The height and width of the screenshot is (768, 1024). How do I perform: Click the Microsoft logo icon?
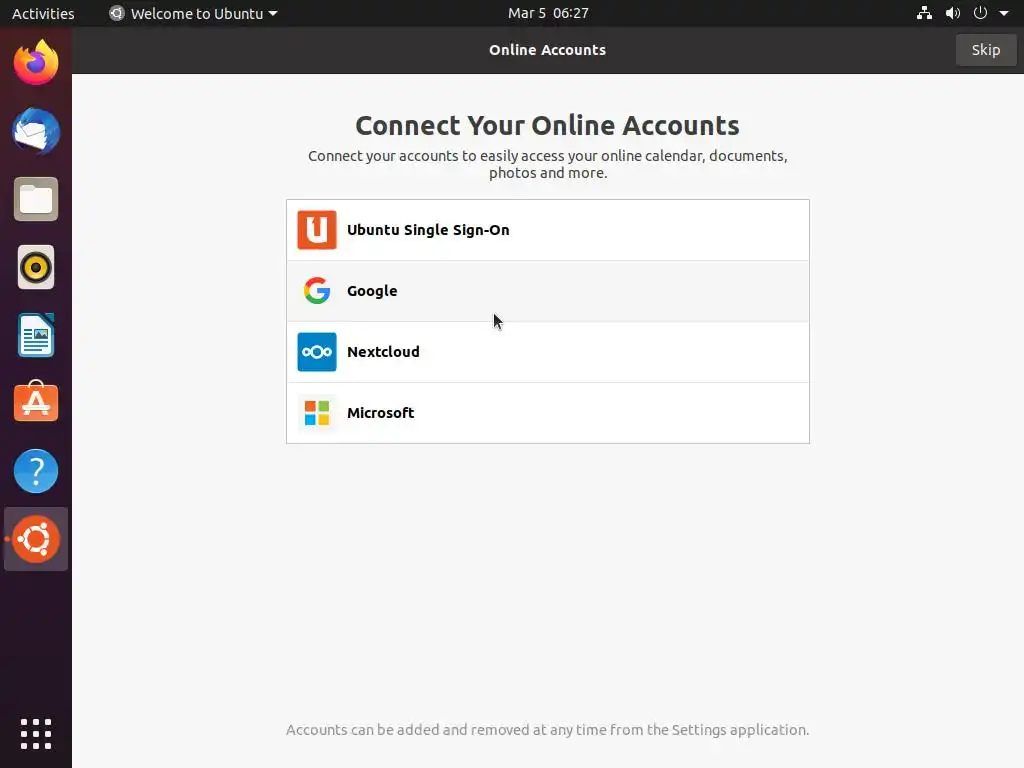(x=317, y=413)
